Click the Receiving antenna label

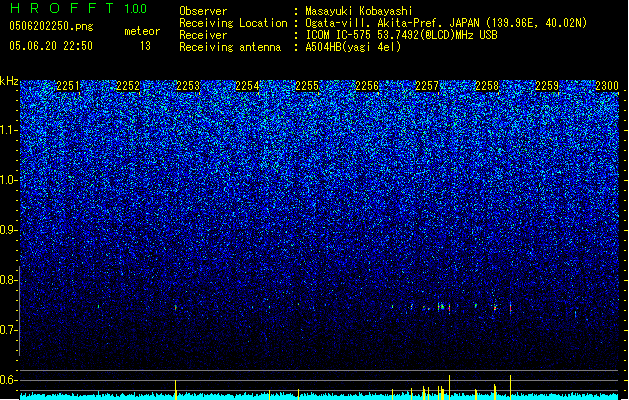point(230,47)
